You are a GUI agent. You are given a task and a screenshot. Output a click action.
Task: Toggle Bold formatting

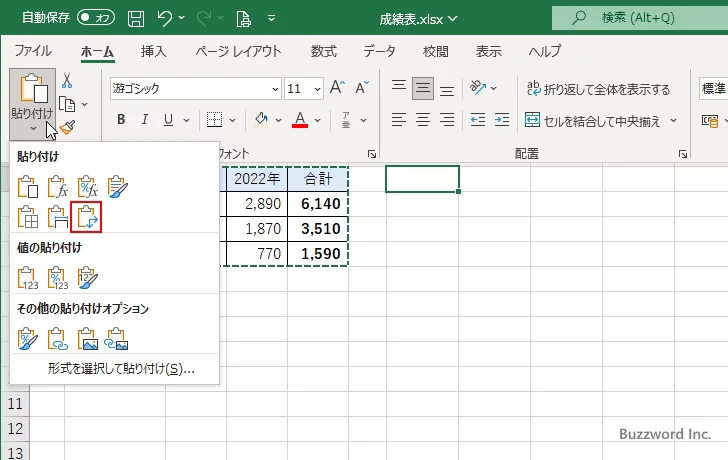point(121,120)
